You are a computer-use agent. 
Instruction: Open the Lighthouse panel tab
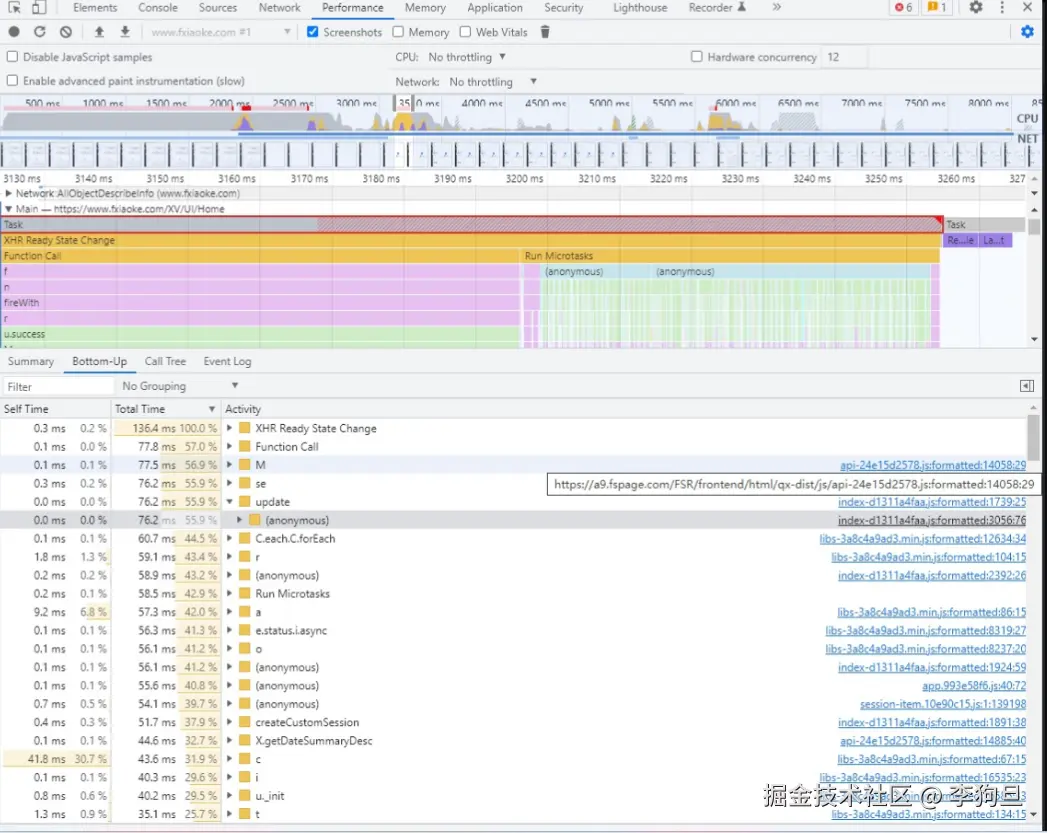tap(639, 8)
